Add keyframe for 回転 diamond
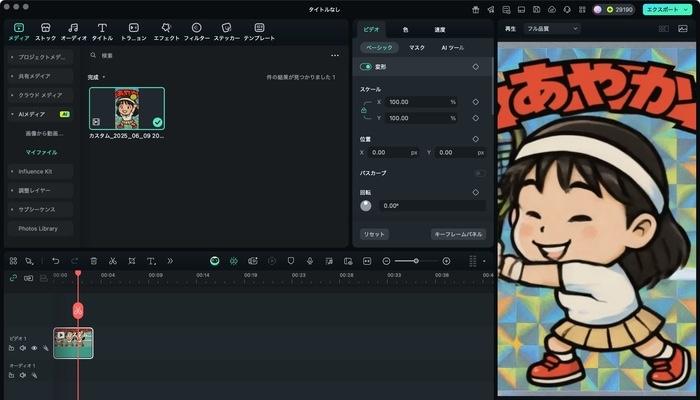Viewport: 700px width, 400px height. (x=475, y=192)
